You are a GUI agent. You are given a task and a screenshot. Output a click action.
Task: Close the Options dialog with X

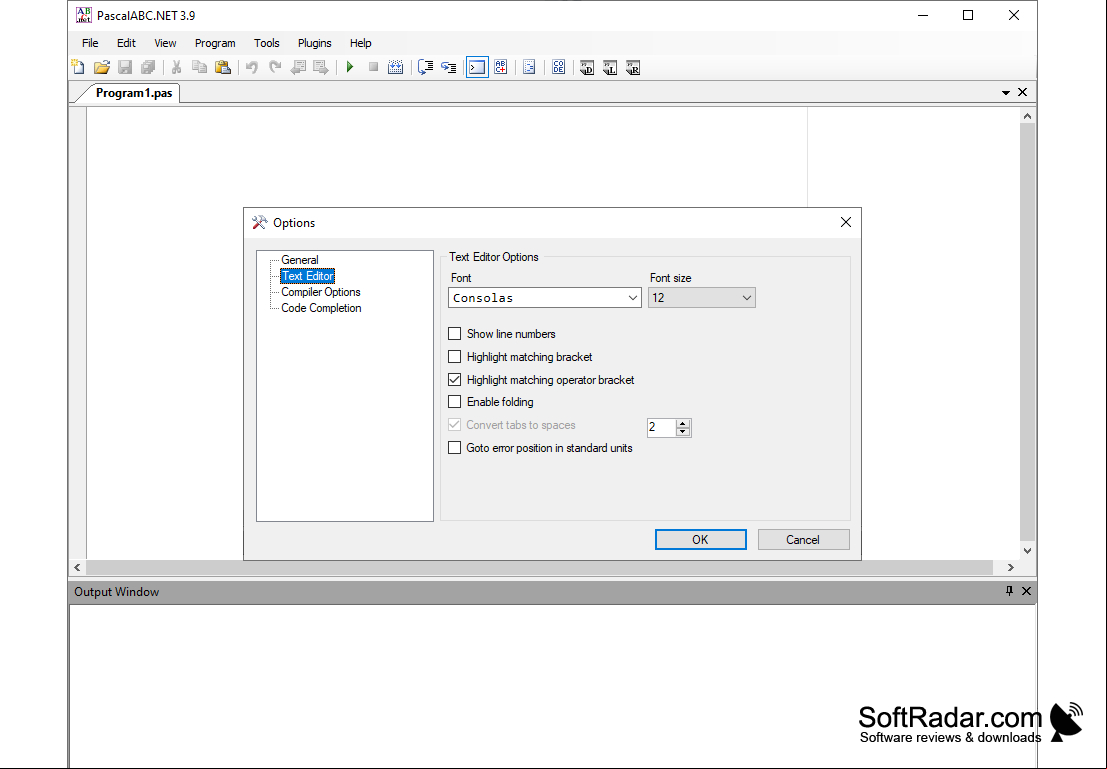pyautogui.click(x=846, y=222)
